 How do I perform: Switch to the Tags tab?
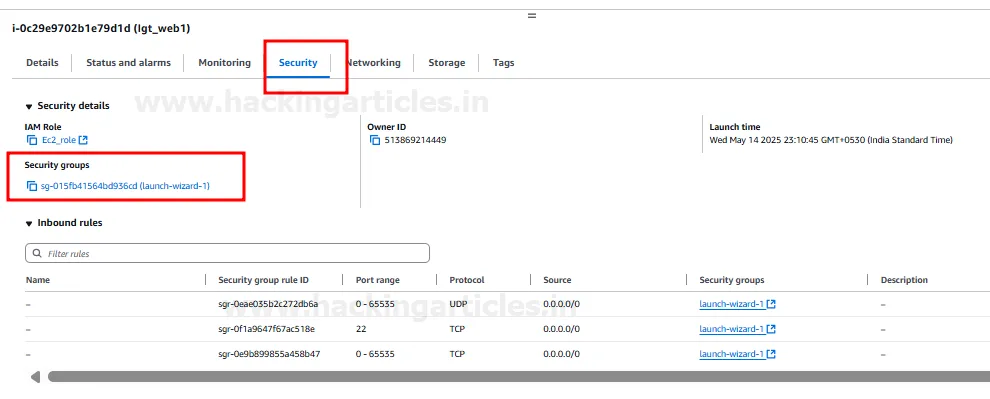tap(503, 63)
